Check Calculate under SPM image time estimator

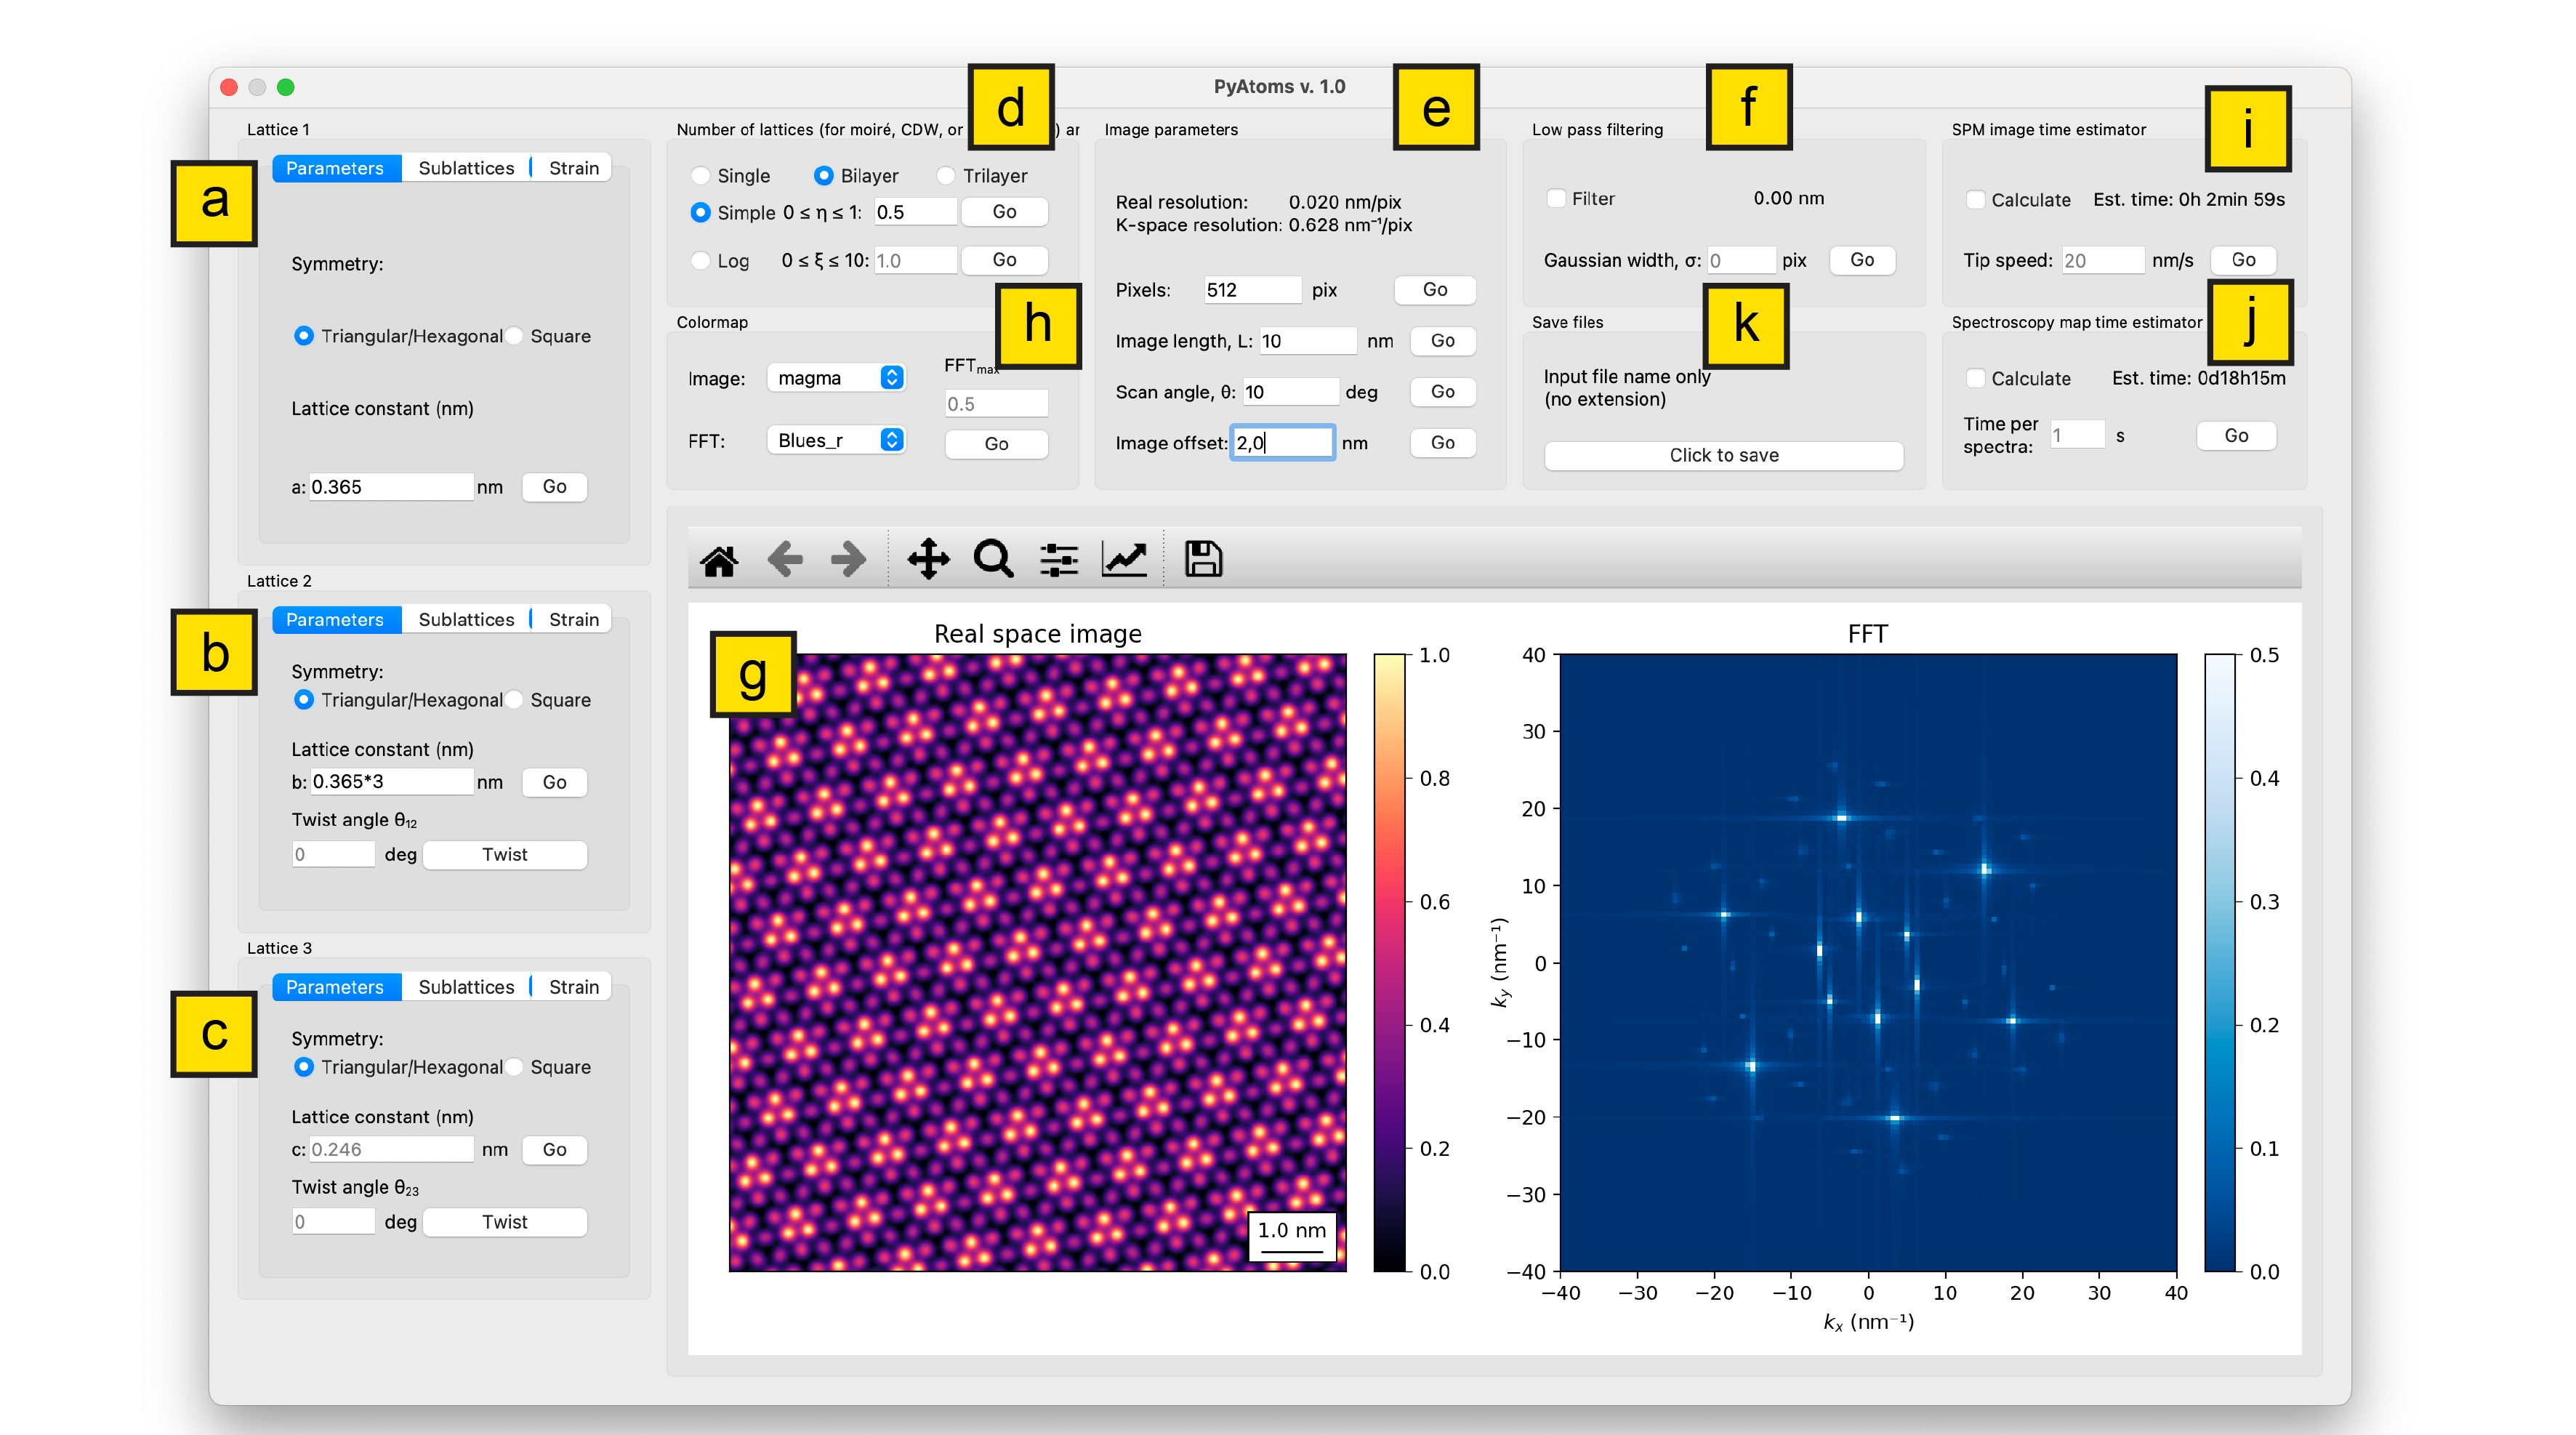pyautogui.click(x=1976, y=199)
